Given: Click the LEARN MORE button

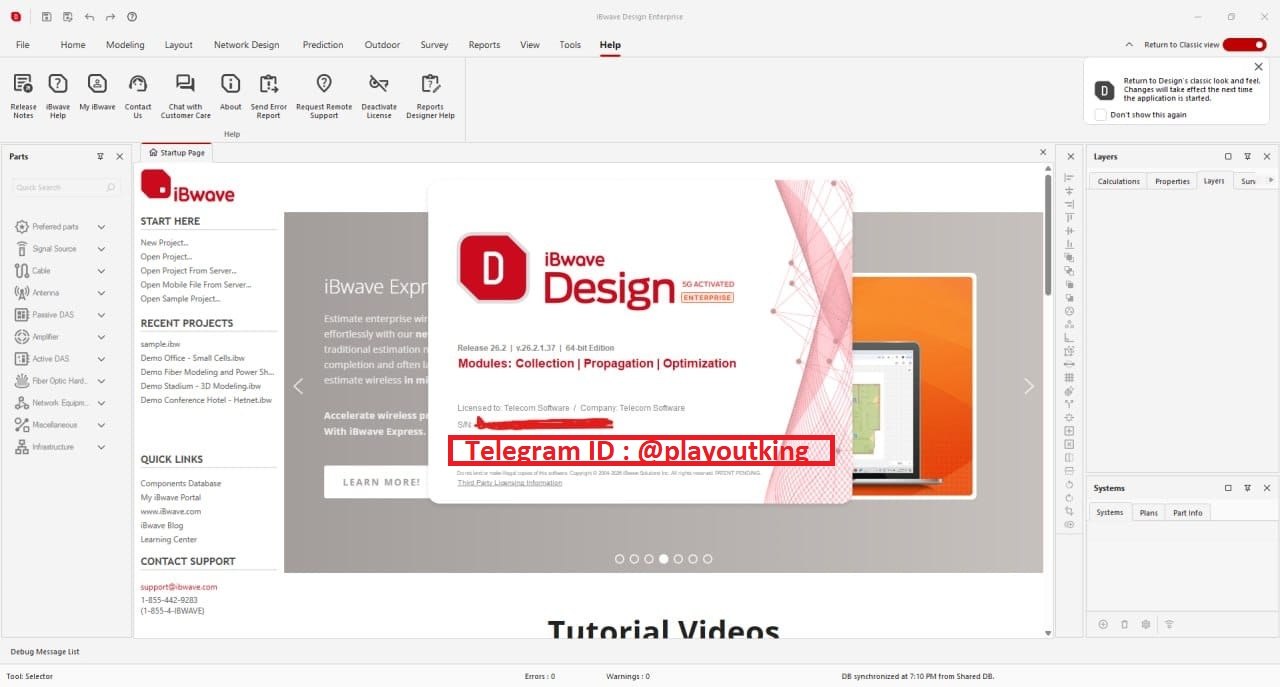Looking at the screenshot, I should click(x=382, y=482).
